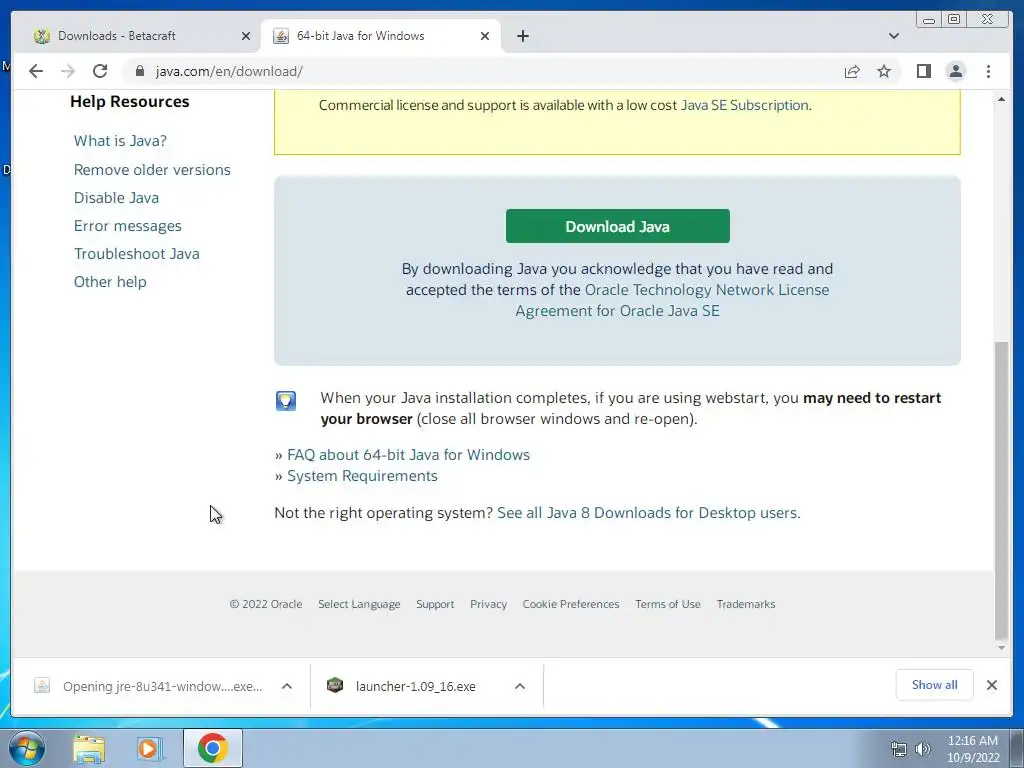The image size is (1024, 768).
Task: Close the 64-bit Java for Windows tab
Action: point(485,36)
